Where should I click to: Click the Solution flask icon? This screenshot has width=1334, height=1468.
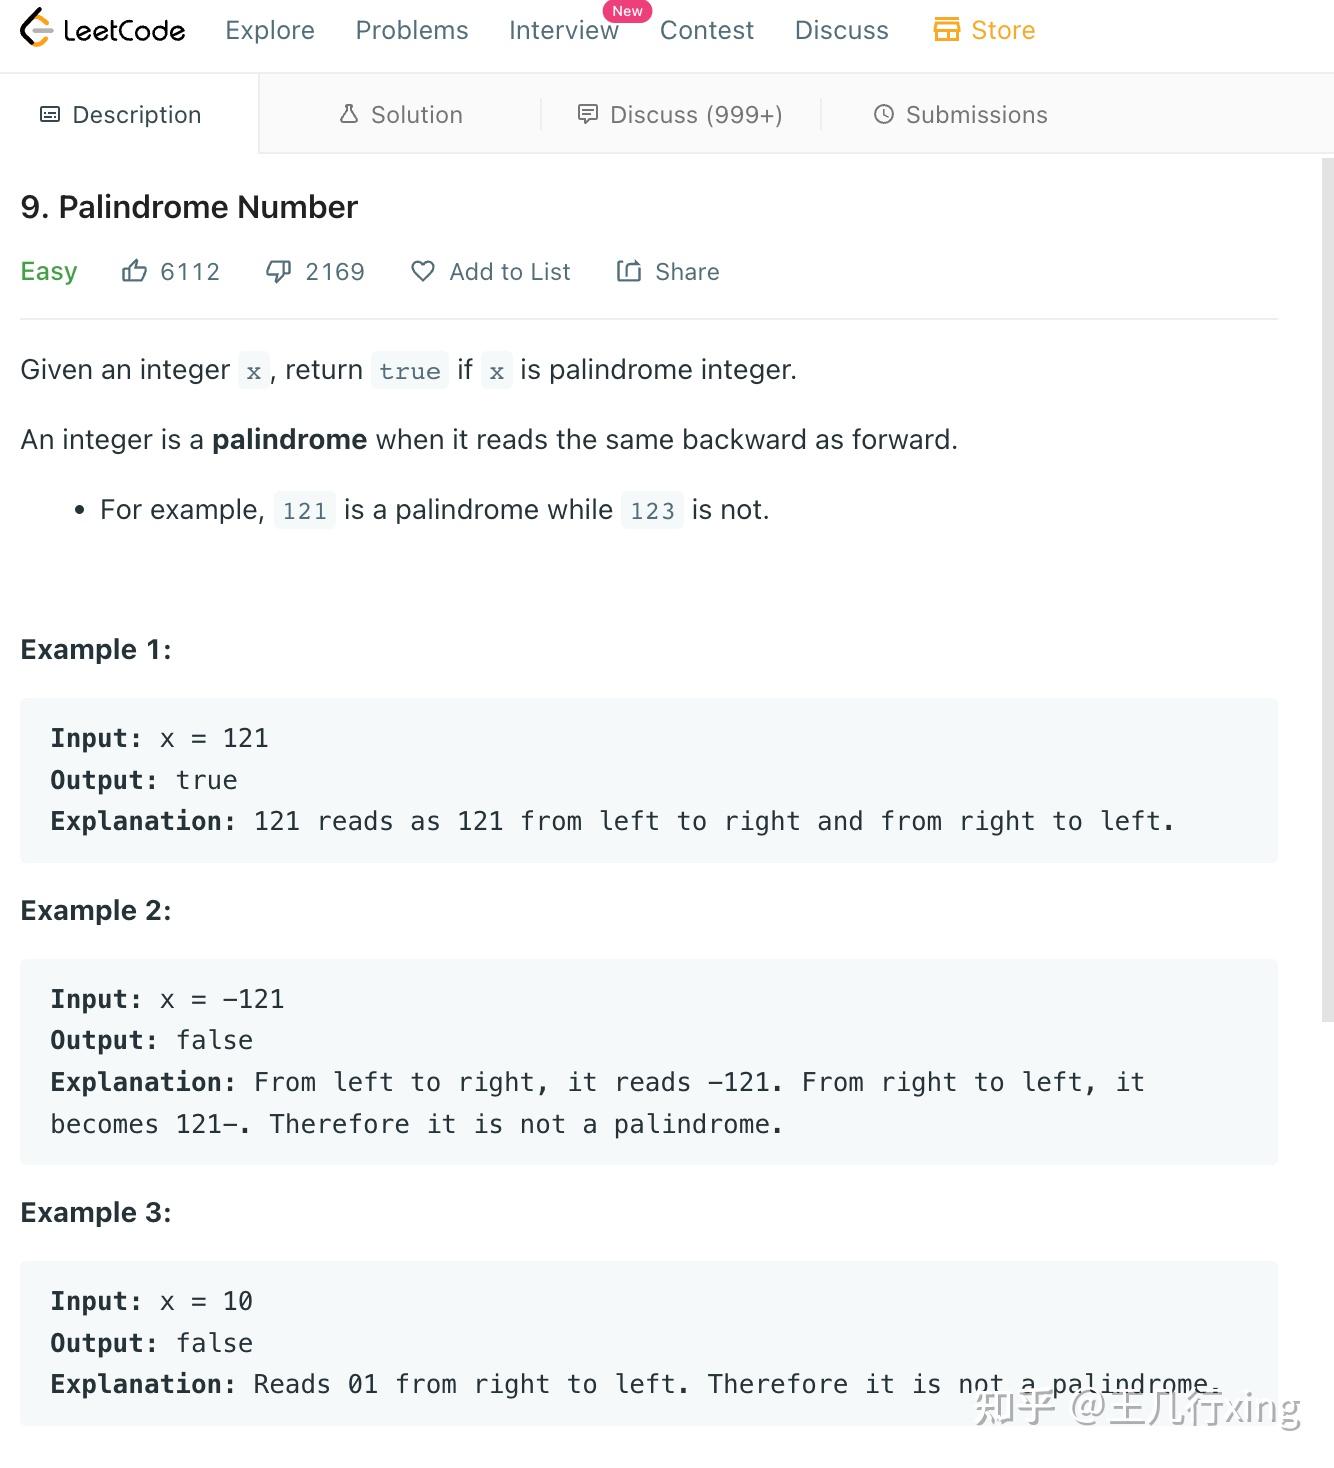[x=349, y=114]
